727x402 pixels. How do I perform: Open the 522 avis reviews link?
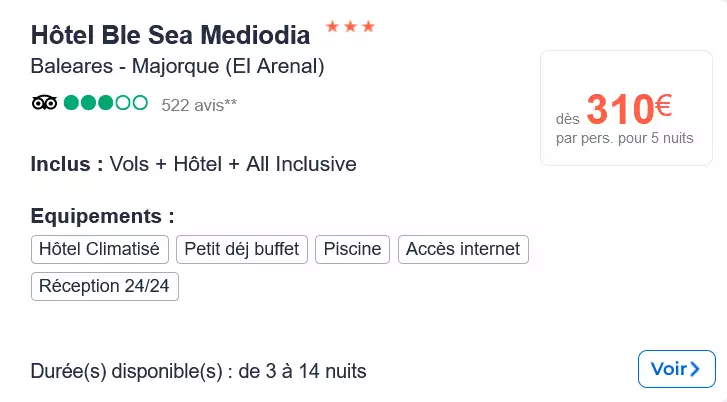pos(199,104)
